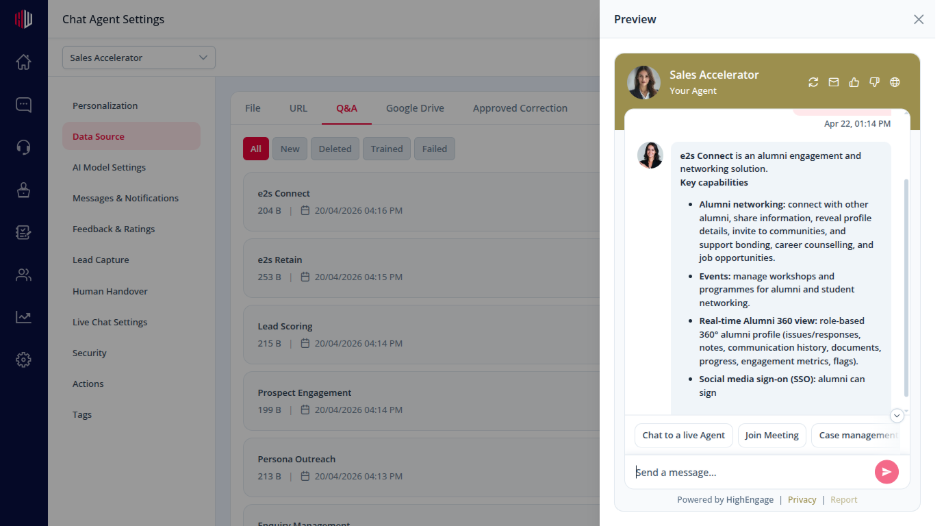Open Human Handover settings

[x=131, y=291]
